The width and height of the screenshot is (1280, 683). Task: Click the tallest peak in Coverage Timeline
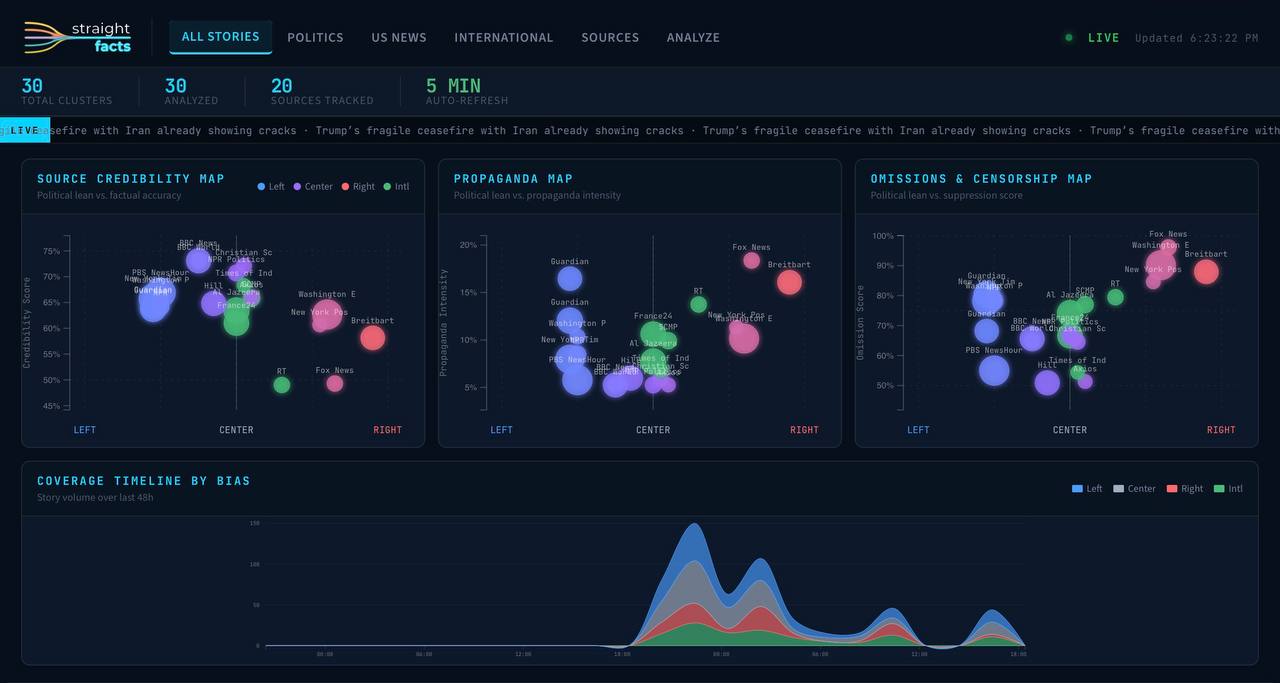coord(692,526)
